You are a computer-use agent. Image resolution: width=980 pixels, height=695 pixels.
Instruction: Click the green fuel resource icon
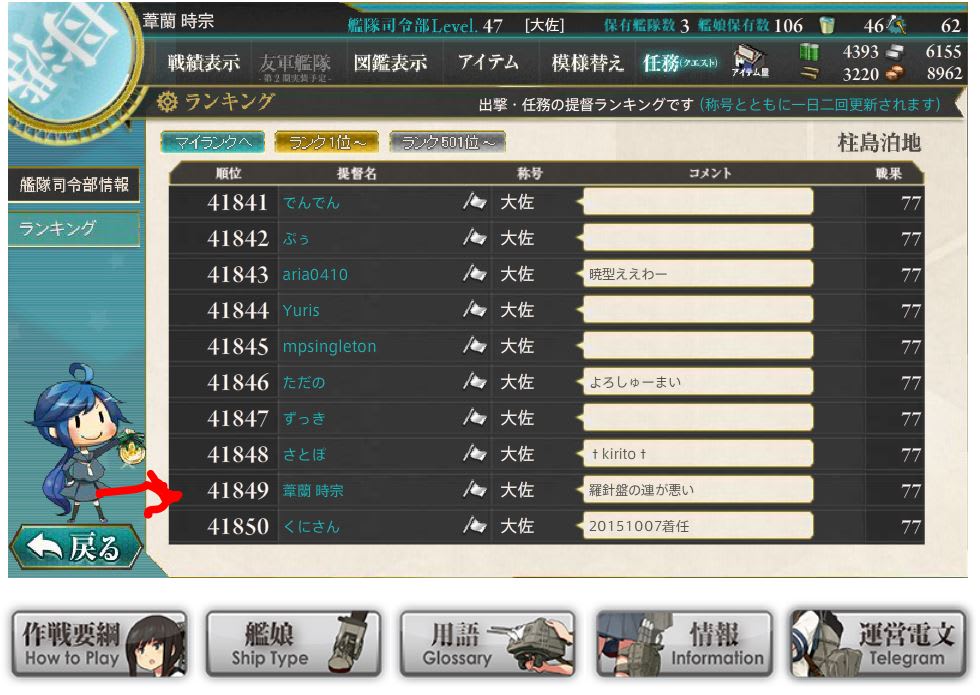(809, 51)
